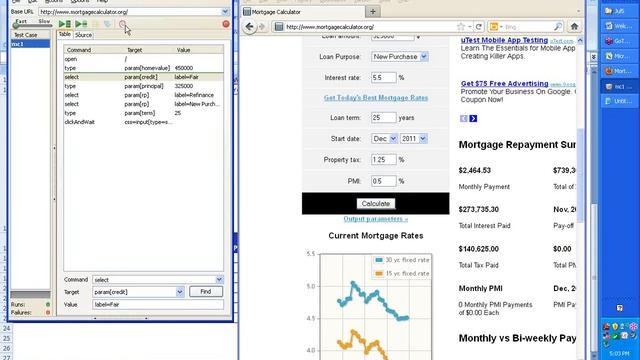Reload the page in Firefox
Screen dimensions: 640x360
click(479, 27)
